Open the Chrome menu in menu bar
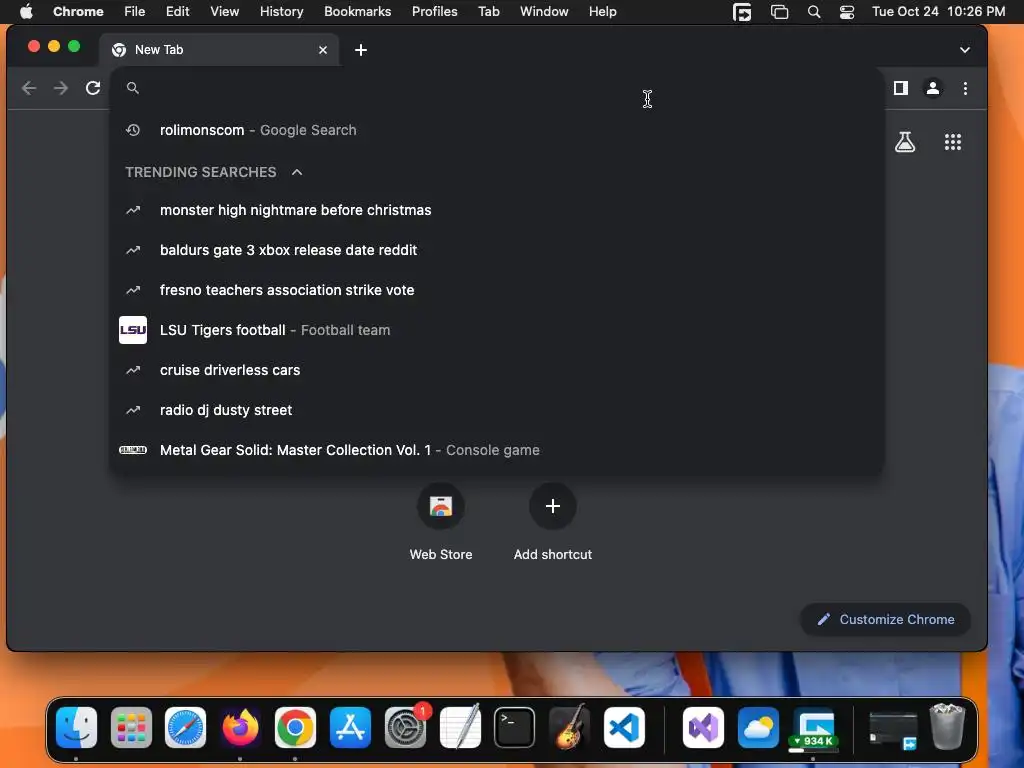This screenshot has width=1024, height=768. tap(78, 12)
